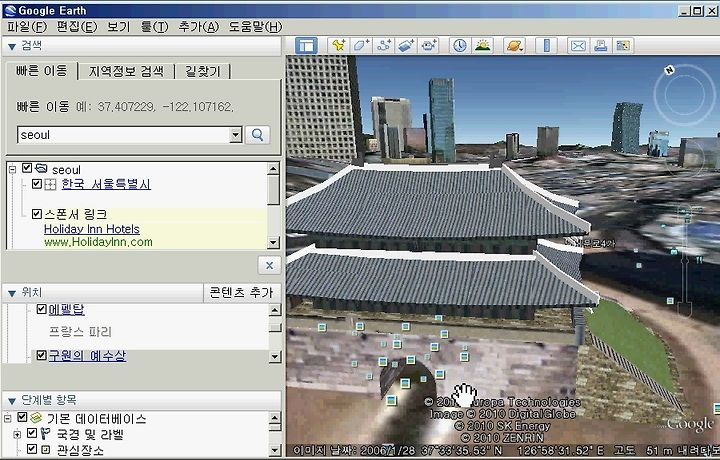720x460 pixels.
Task: Open the 추가(A) menu
Action: (198, 27)
